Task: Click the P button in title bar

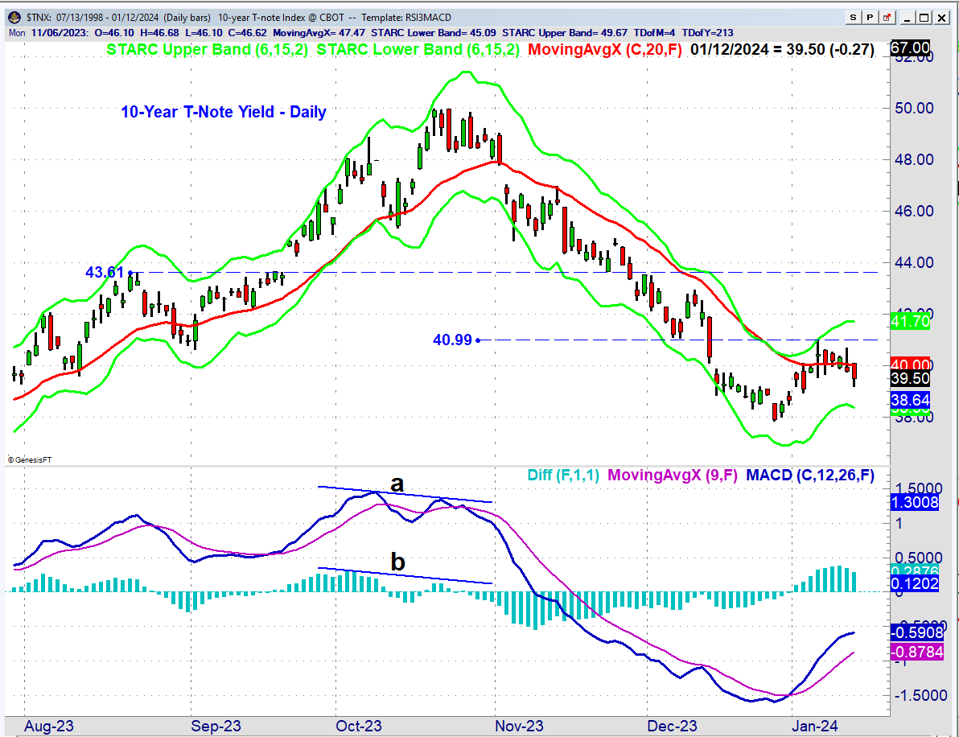Action: [x=870, y=17]
